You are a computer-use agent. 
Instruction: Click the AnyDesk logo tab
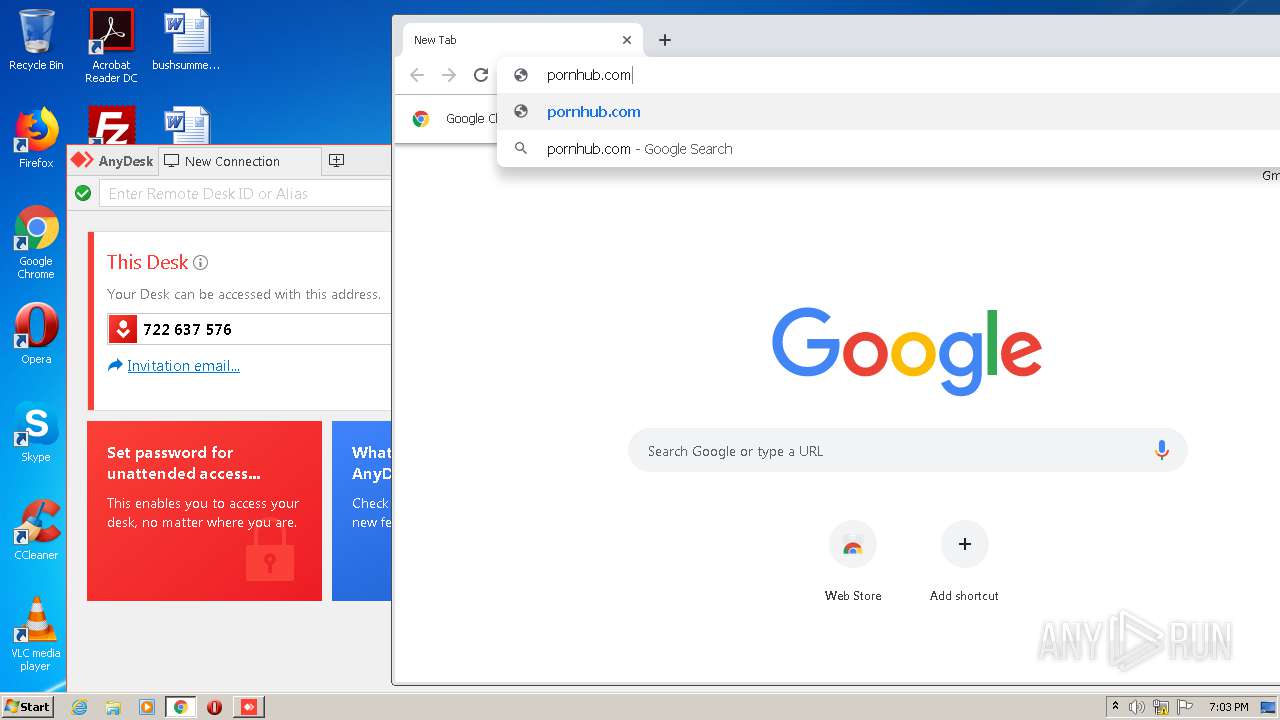coord(113,161)
